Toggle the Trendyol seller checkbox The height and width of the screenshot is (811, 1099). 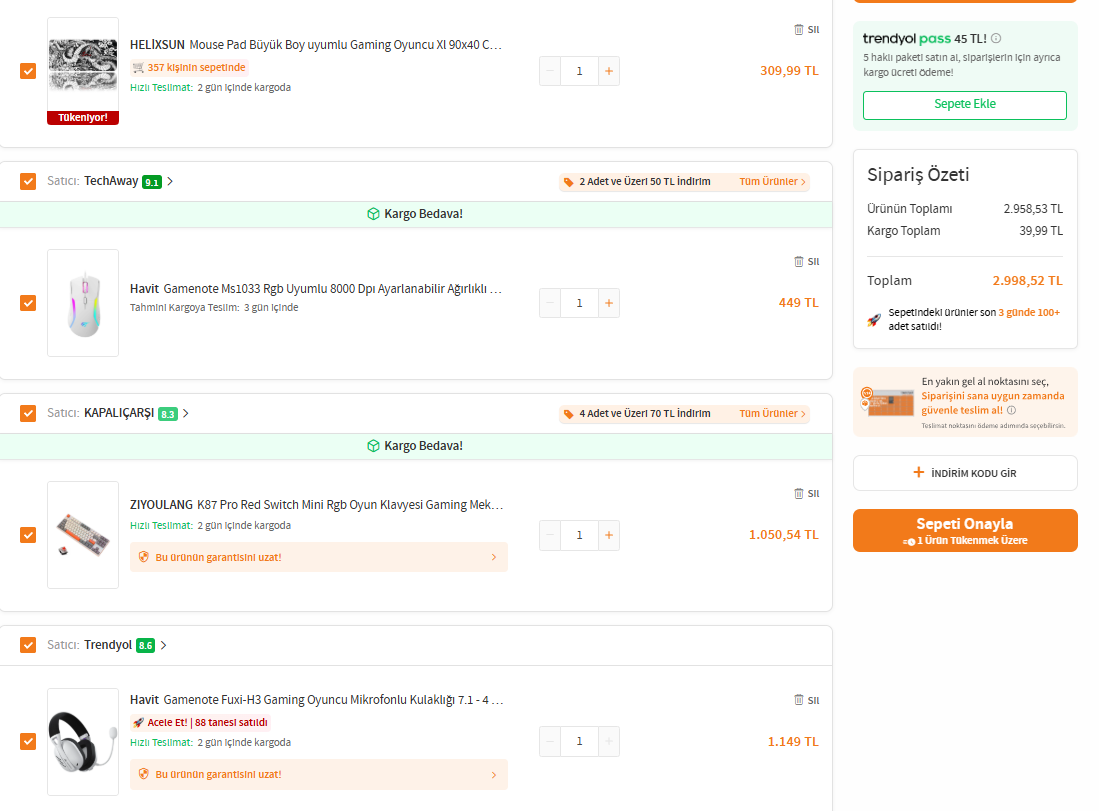(28, 645)
